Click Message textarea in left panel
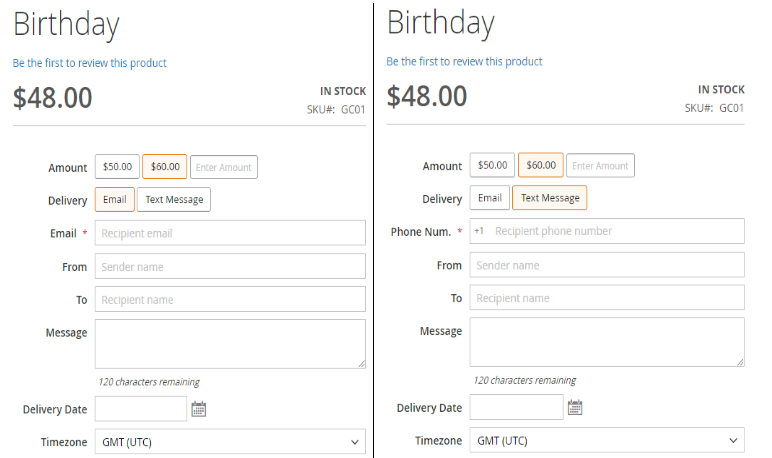 click(x=230, y=343)
